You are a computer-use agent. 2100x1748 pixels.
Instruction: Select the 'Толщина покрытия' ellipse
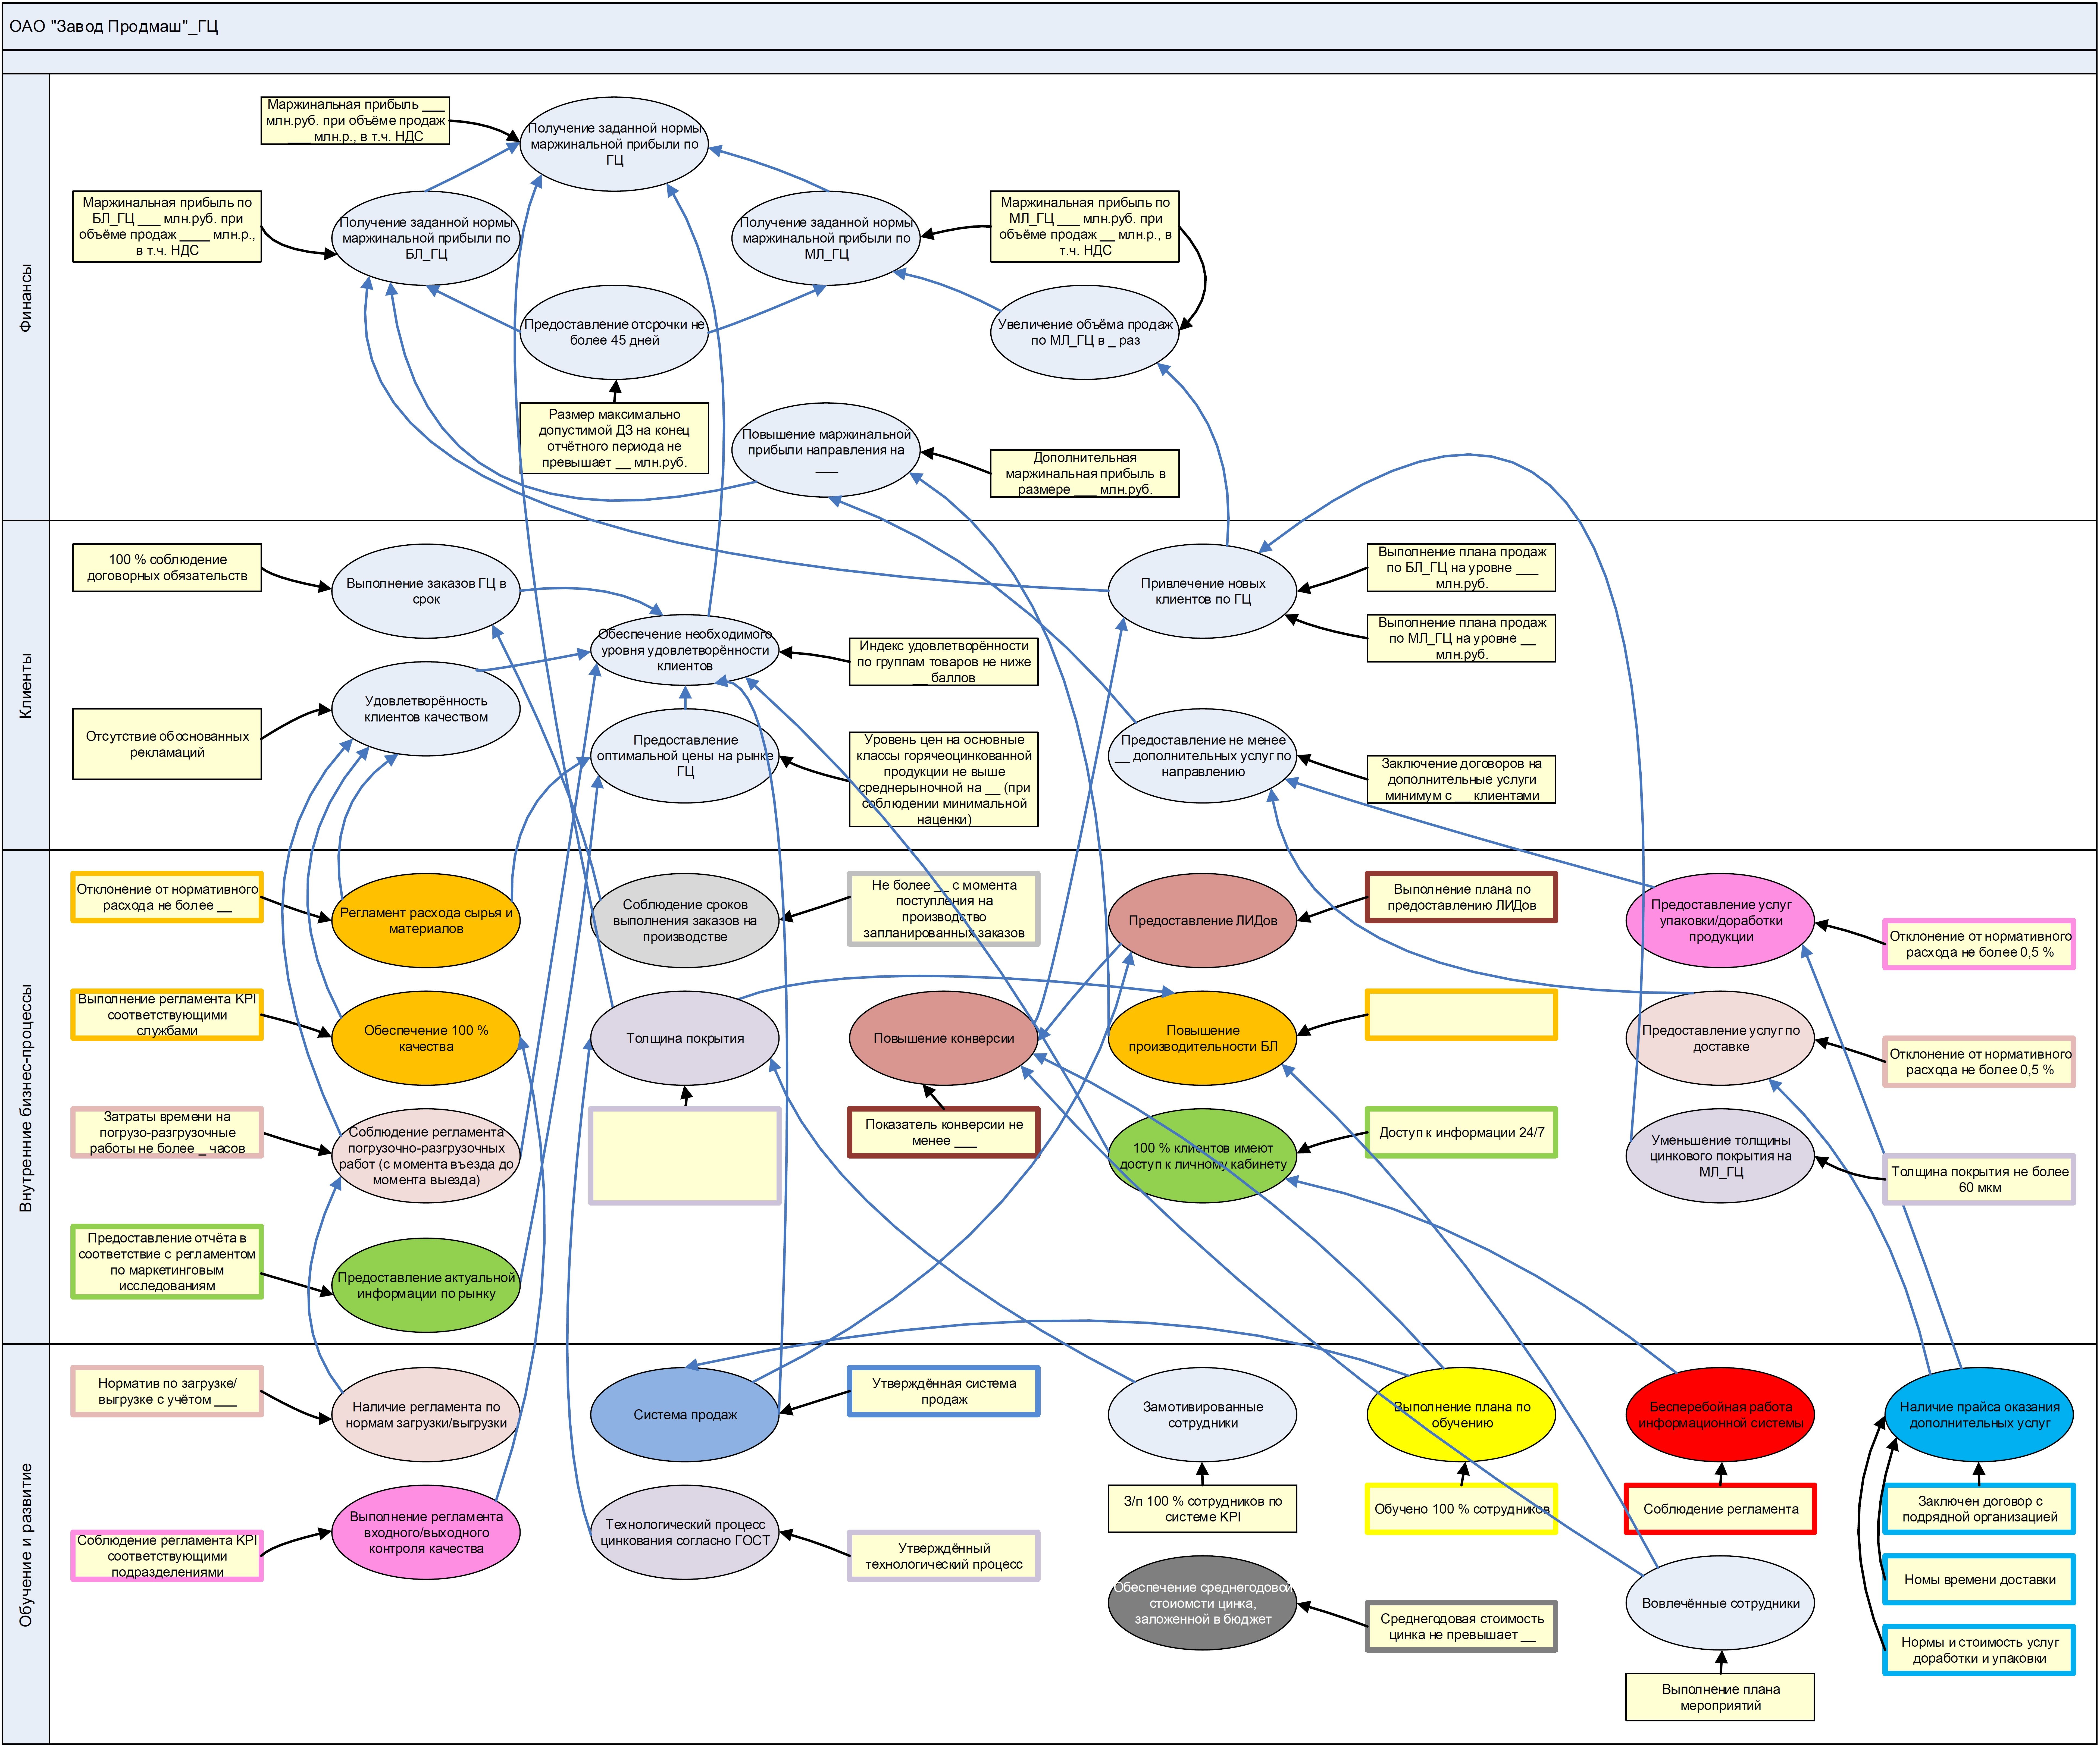[685, 1038]
